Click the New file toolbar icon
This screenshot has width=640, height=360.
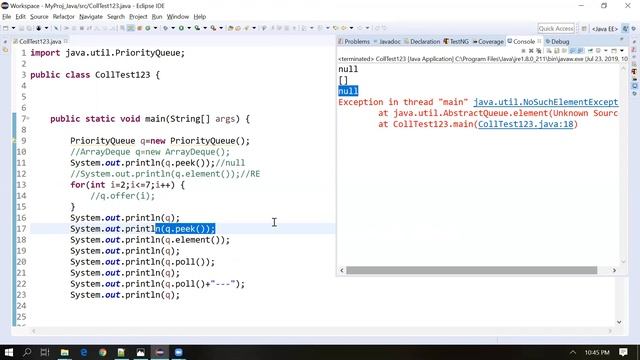(5, 28)
